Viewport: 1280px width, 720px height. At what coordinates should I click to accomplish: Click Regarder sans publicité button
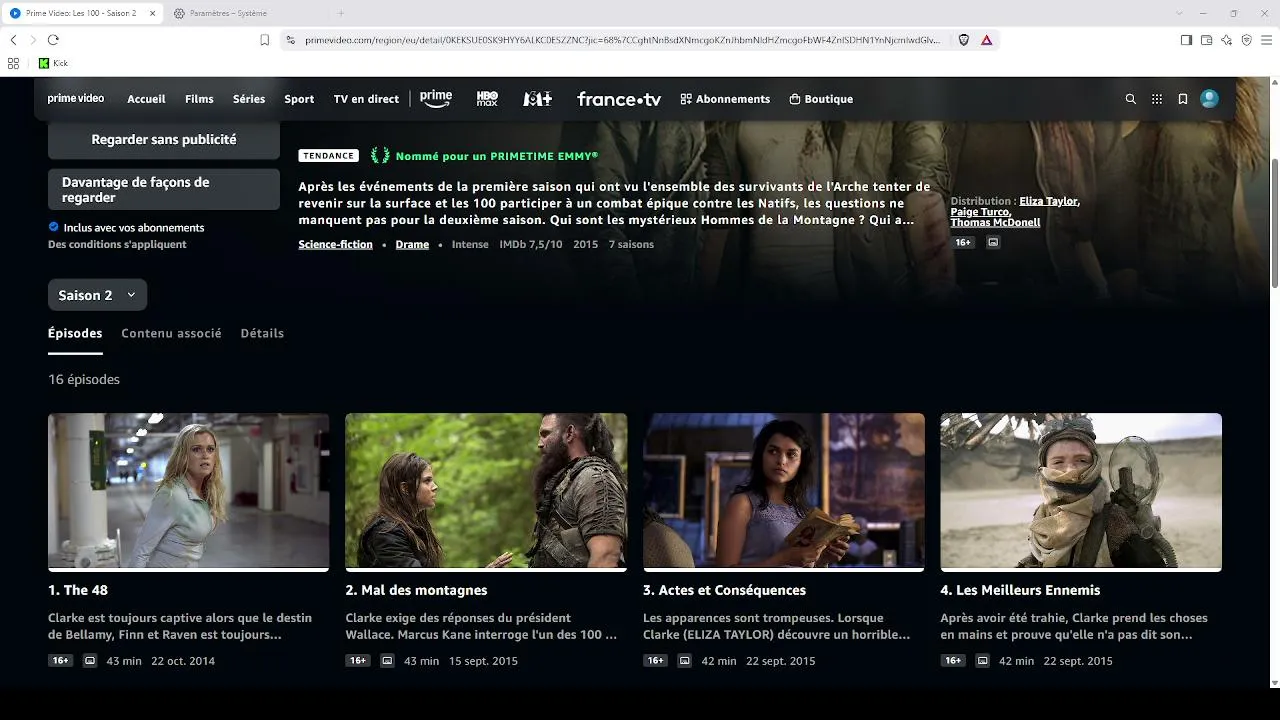tap(164, 140)
